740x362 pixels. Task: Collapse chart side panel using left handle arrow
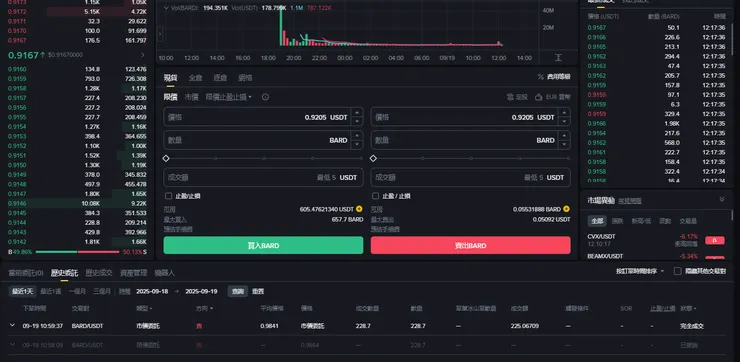click(x=160, y=34)
